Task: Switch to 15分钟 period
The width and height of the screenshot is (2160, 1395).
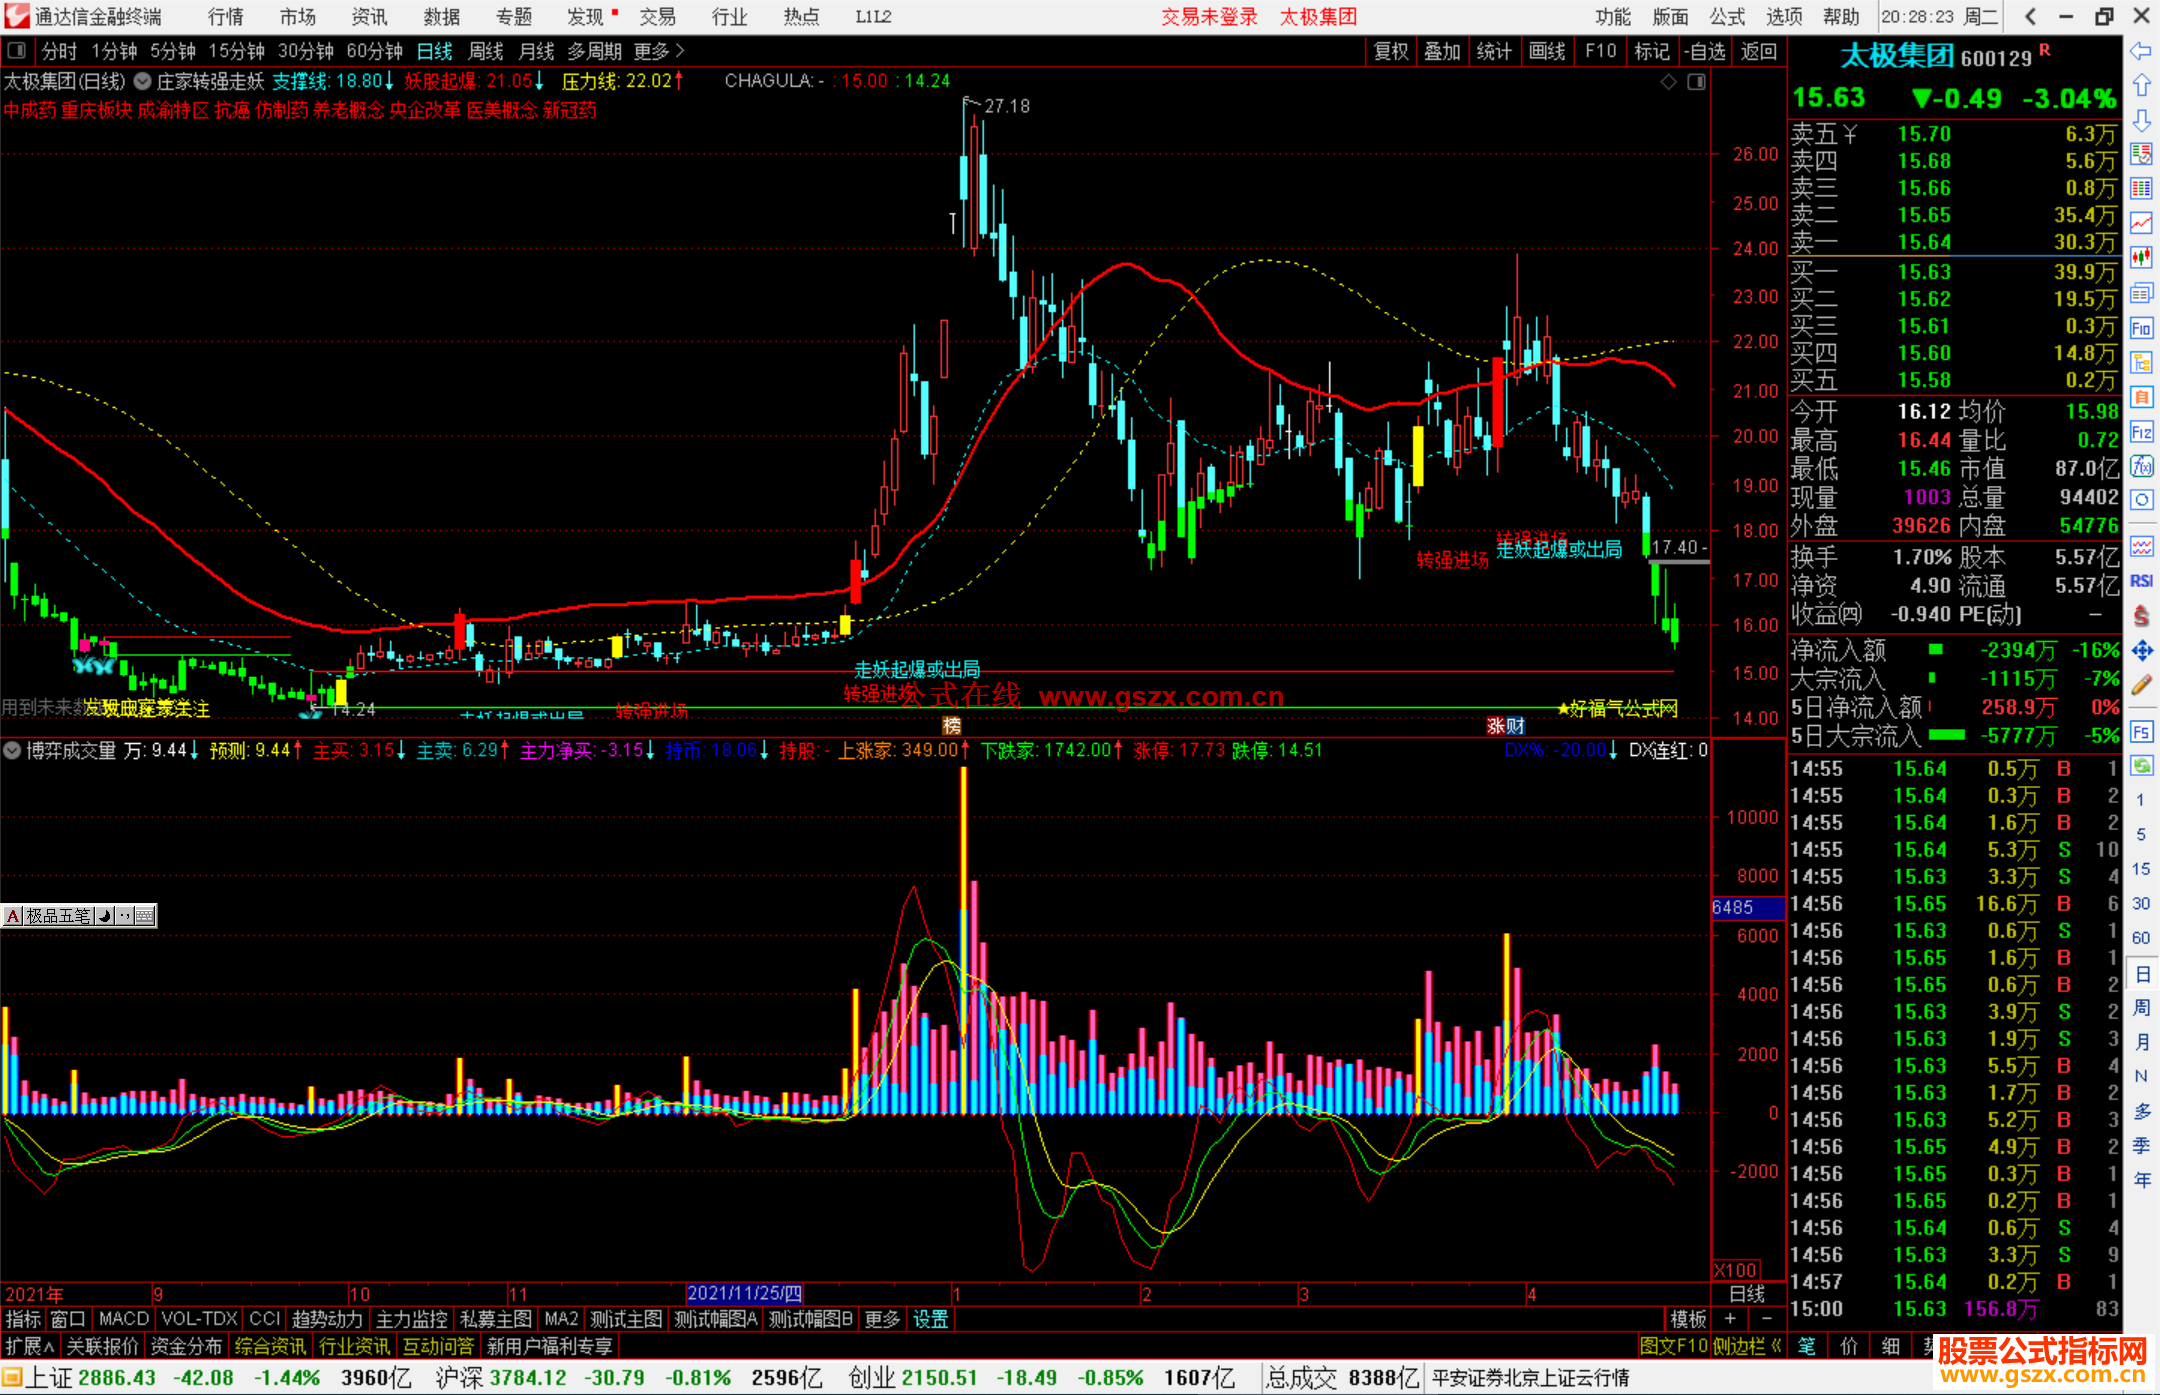Action: click(x=236, y=51)
